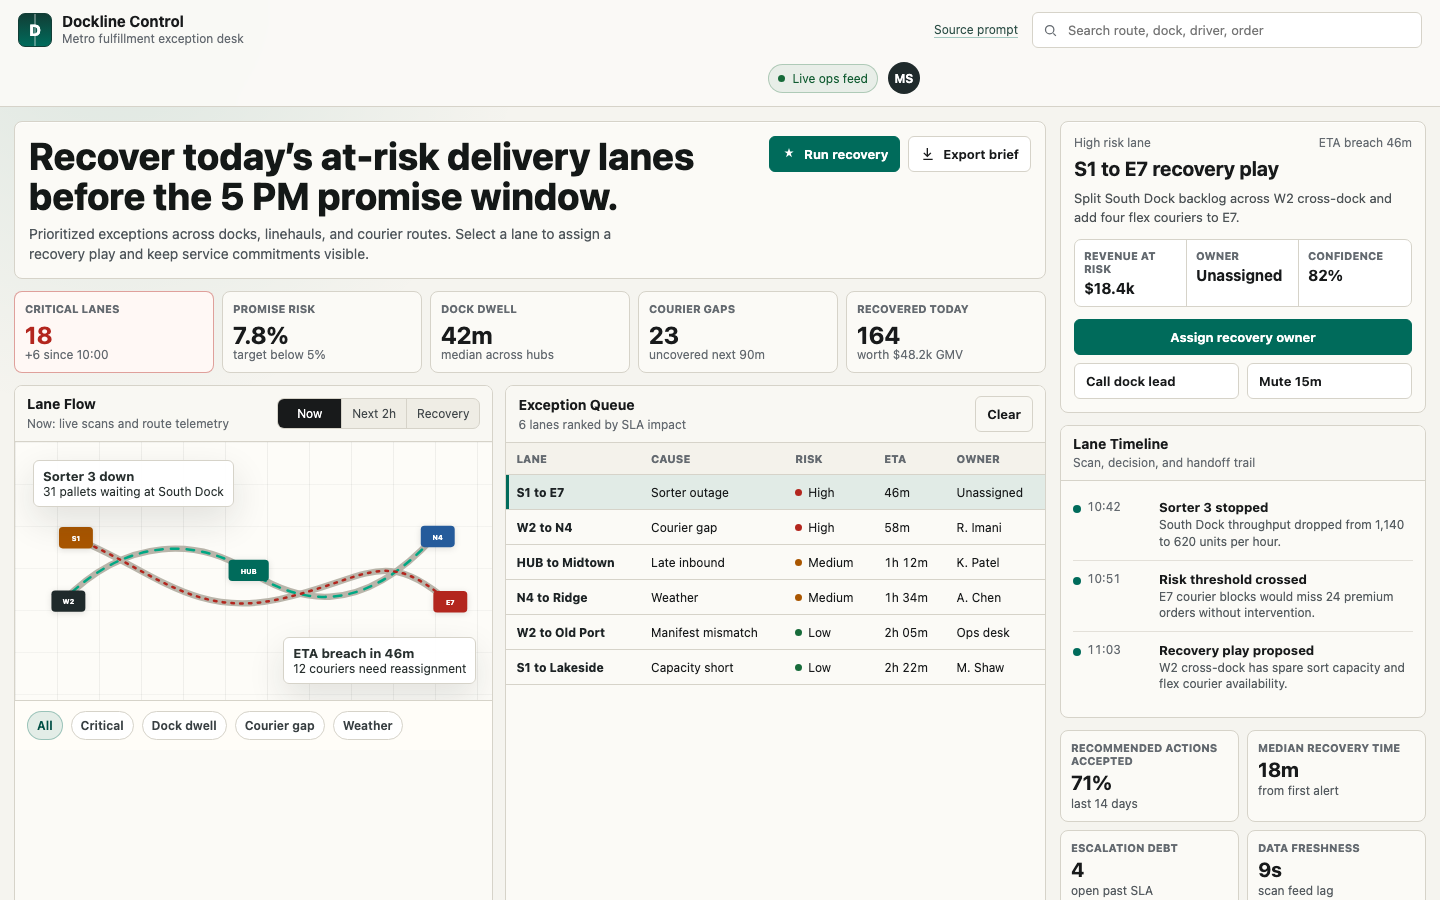Toggle the Weather filter chip
This screenshot has width=1440, height=900.
(368, 726)
